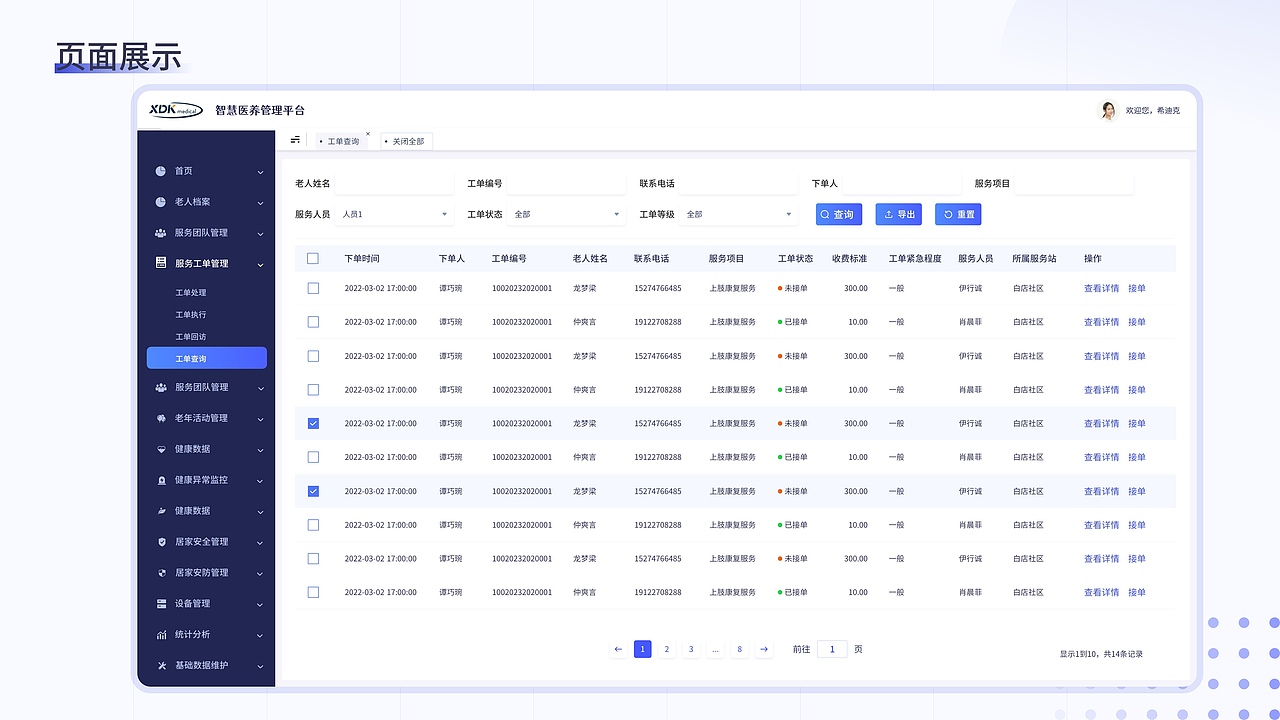Open 工单执行 in the sidebar submenu
This screenshot has width=1280, height=720.
191,315
